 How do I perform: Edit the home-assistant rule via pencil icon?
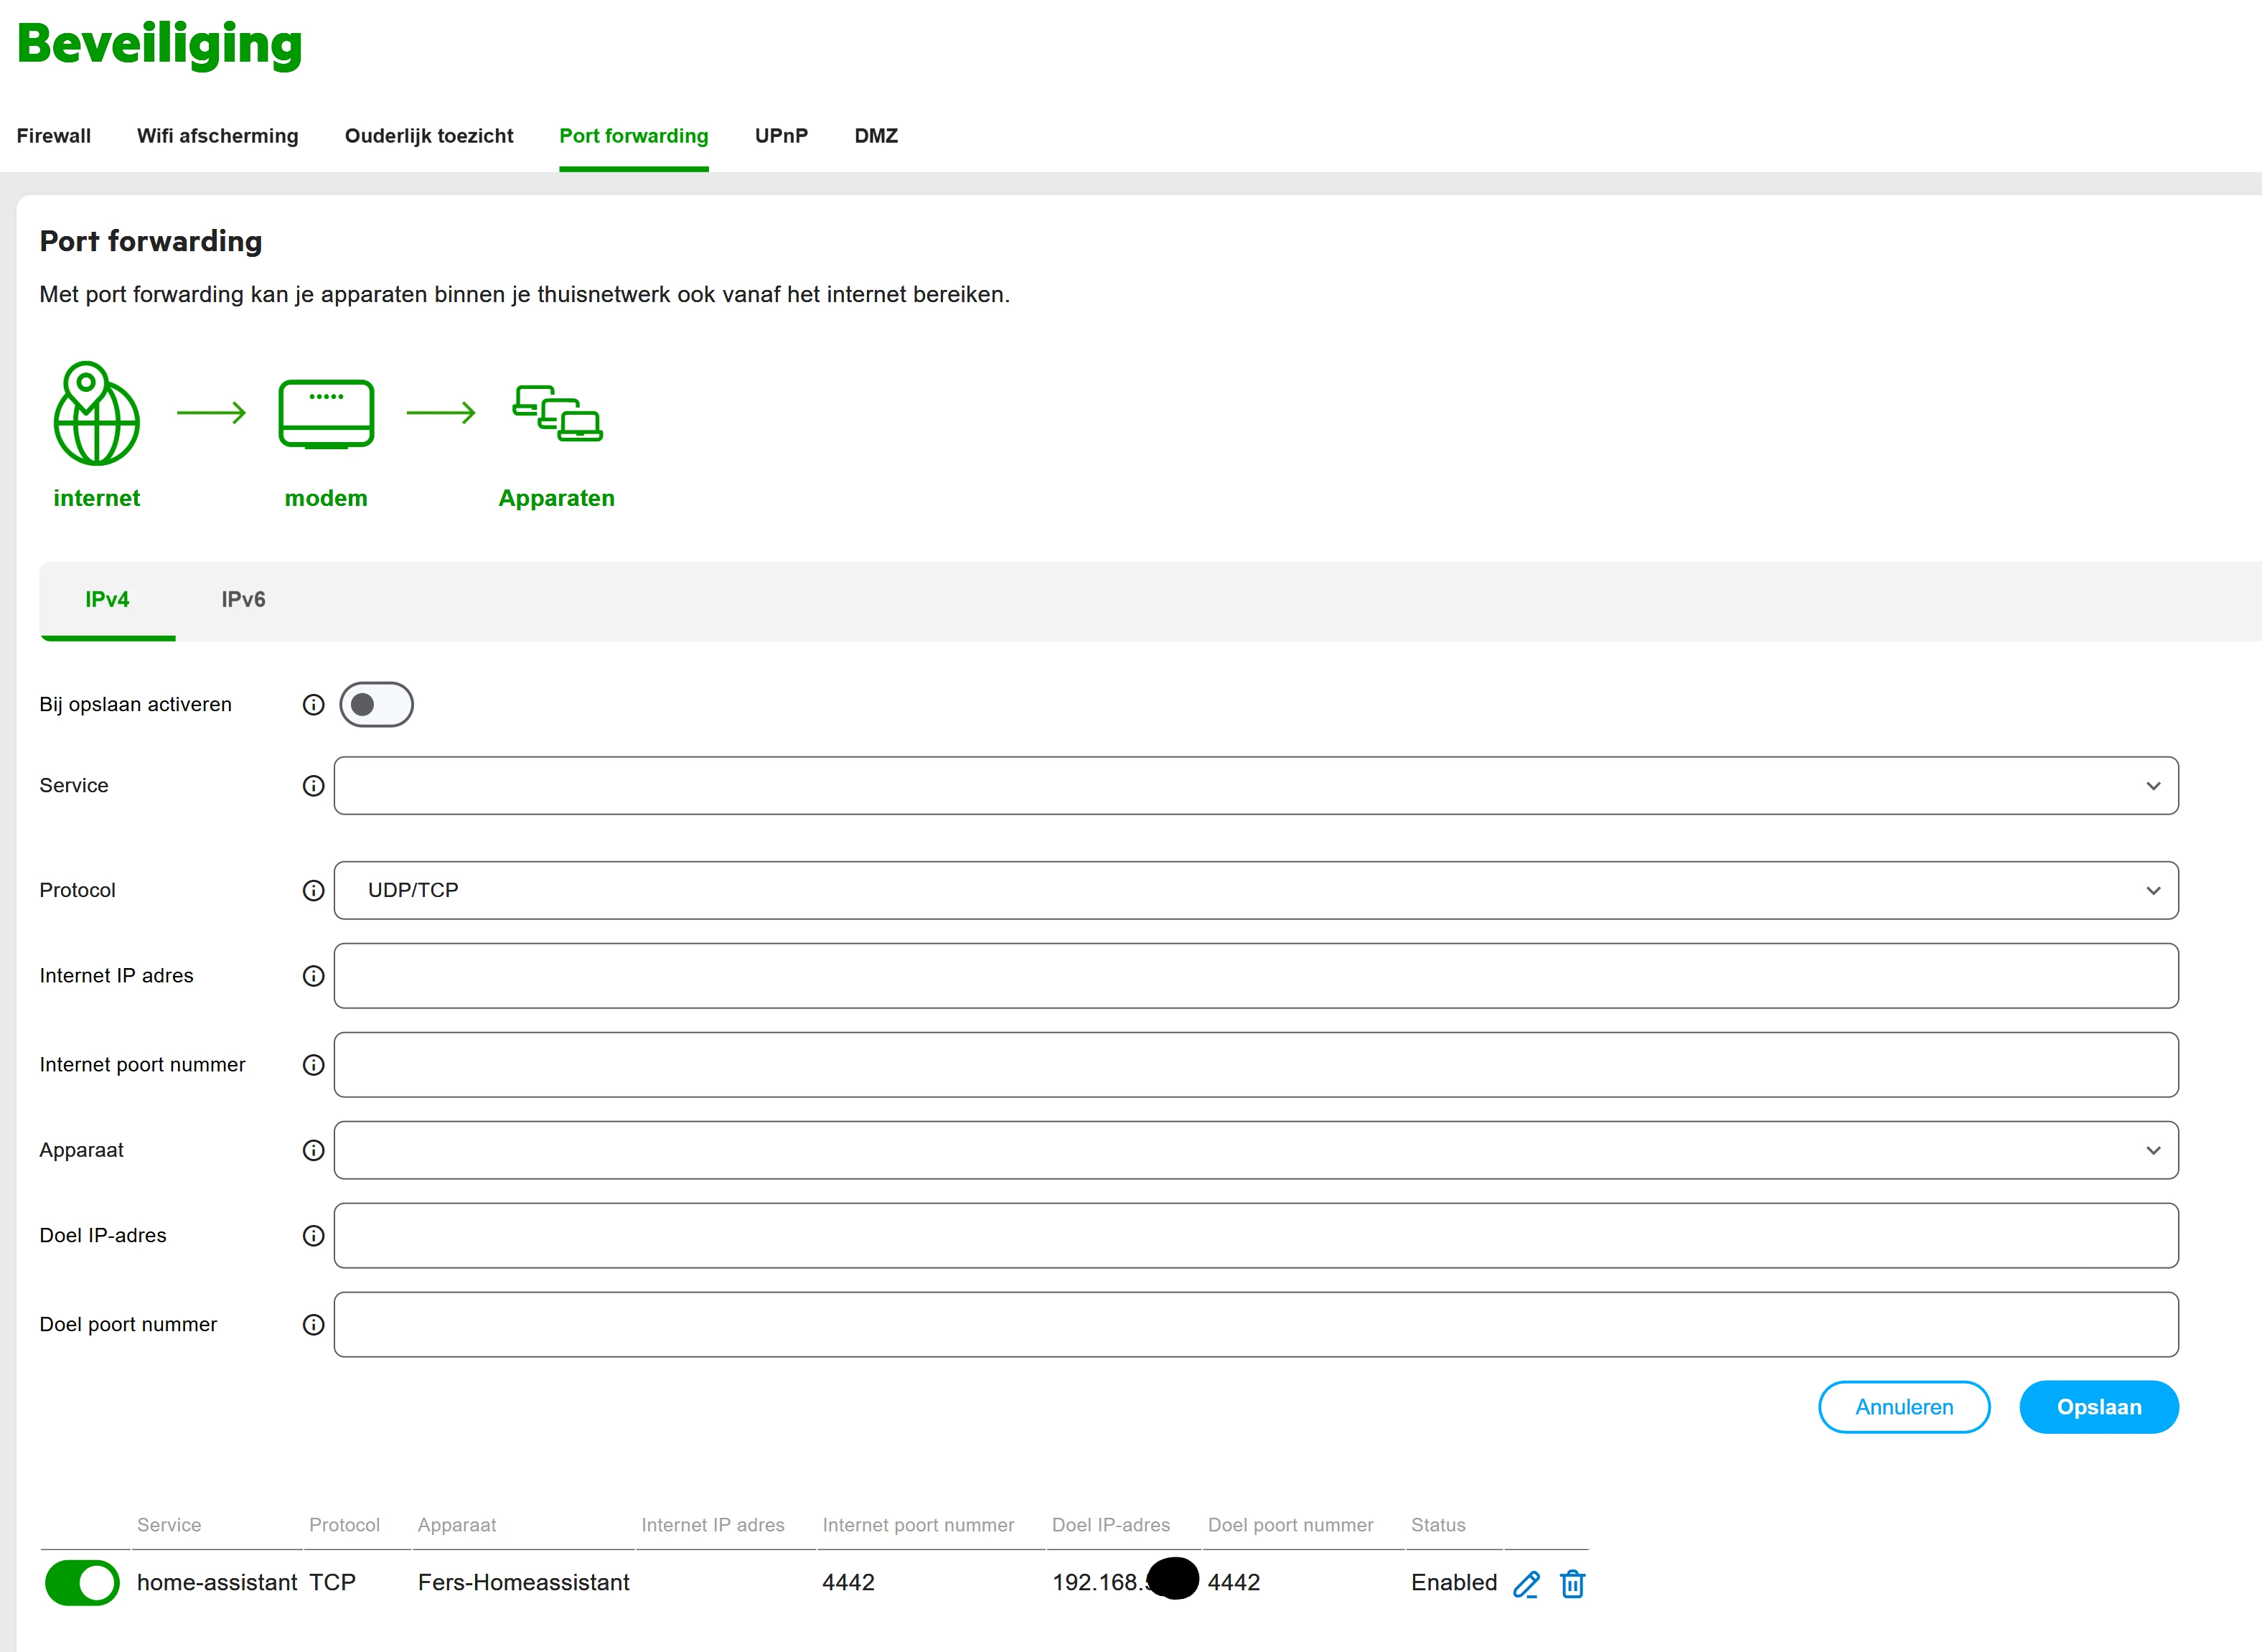1526,1584
